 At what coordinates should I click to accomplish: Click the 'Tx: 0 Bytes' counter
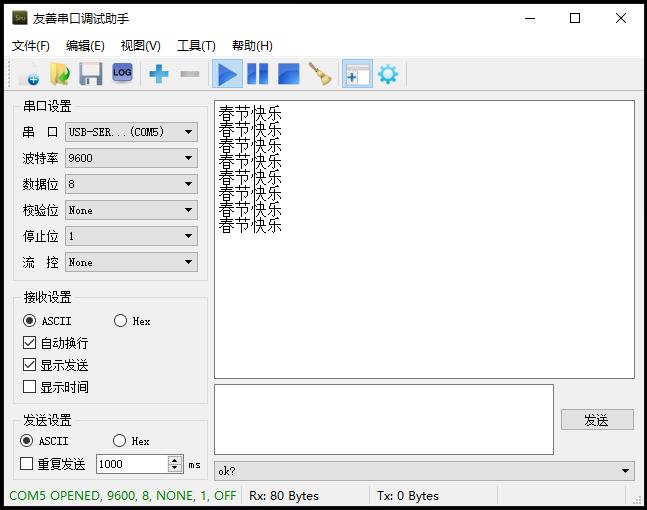tap(408, 496)
